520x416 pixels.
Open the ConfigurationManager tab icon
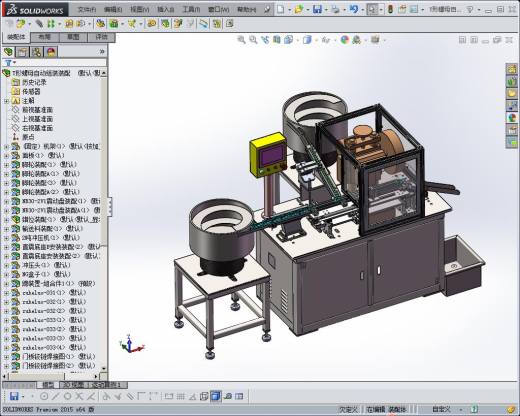pyautogui.click(x=37, y=52)
